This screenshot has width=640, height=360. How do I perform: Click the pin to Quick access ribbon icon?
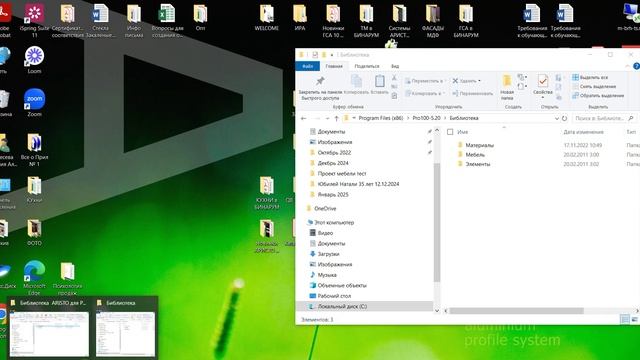coord(320,81)
